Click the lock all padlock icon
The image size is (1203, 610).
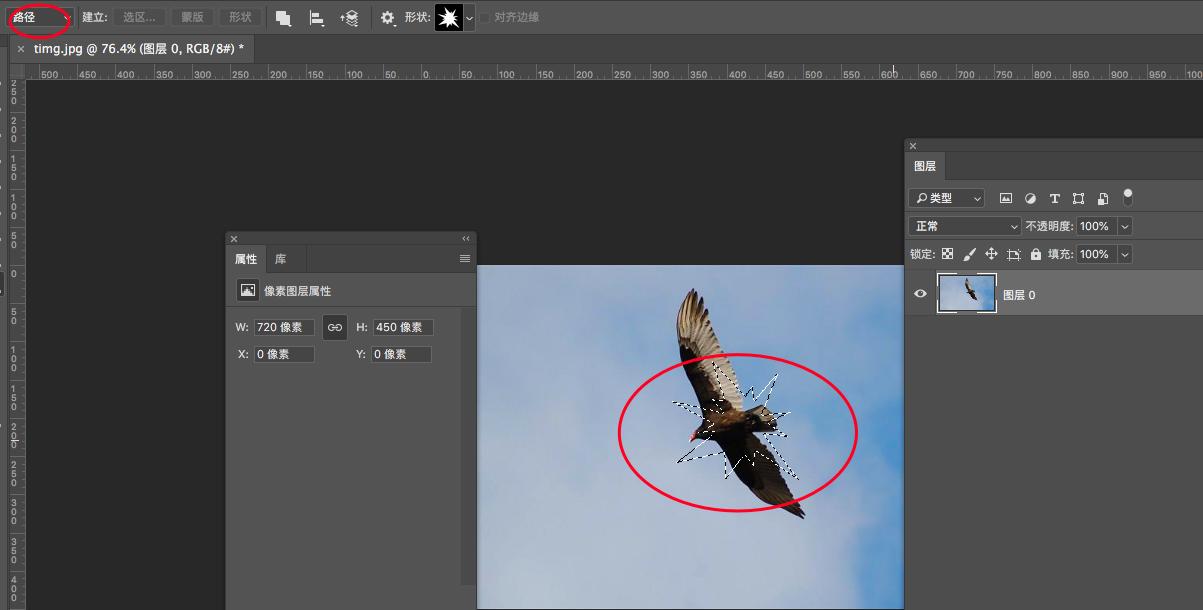1035,255
